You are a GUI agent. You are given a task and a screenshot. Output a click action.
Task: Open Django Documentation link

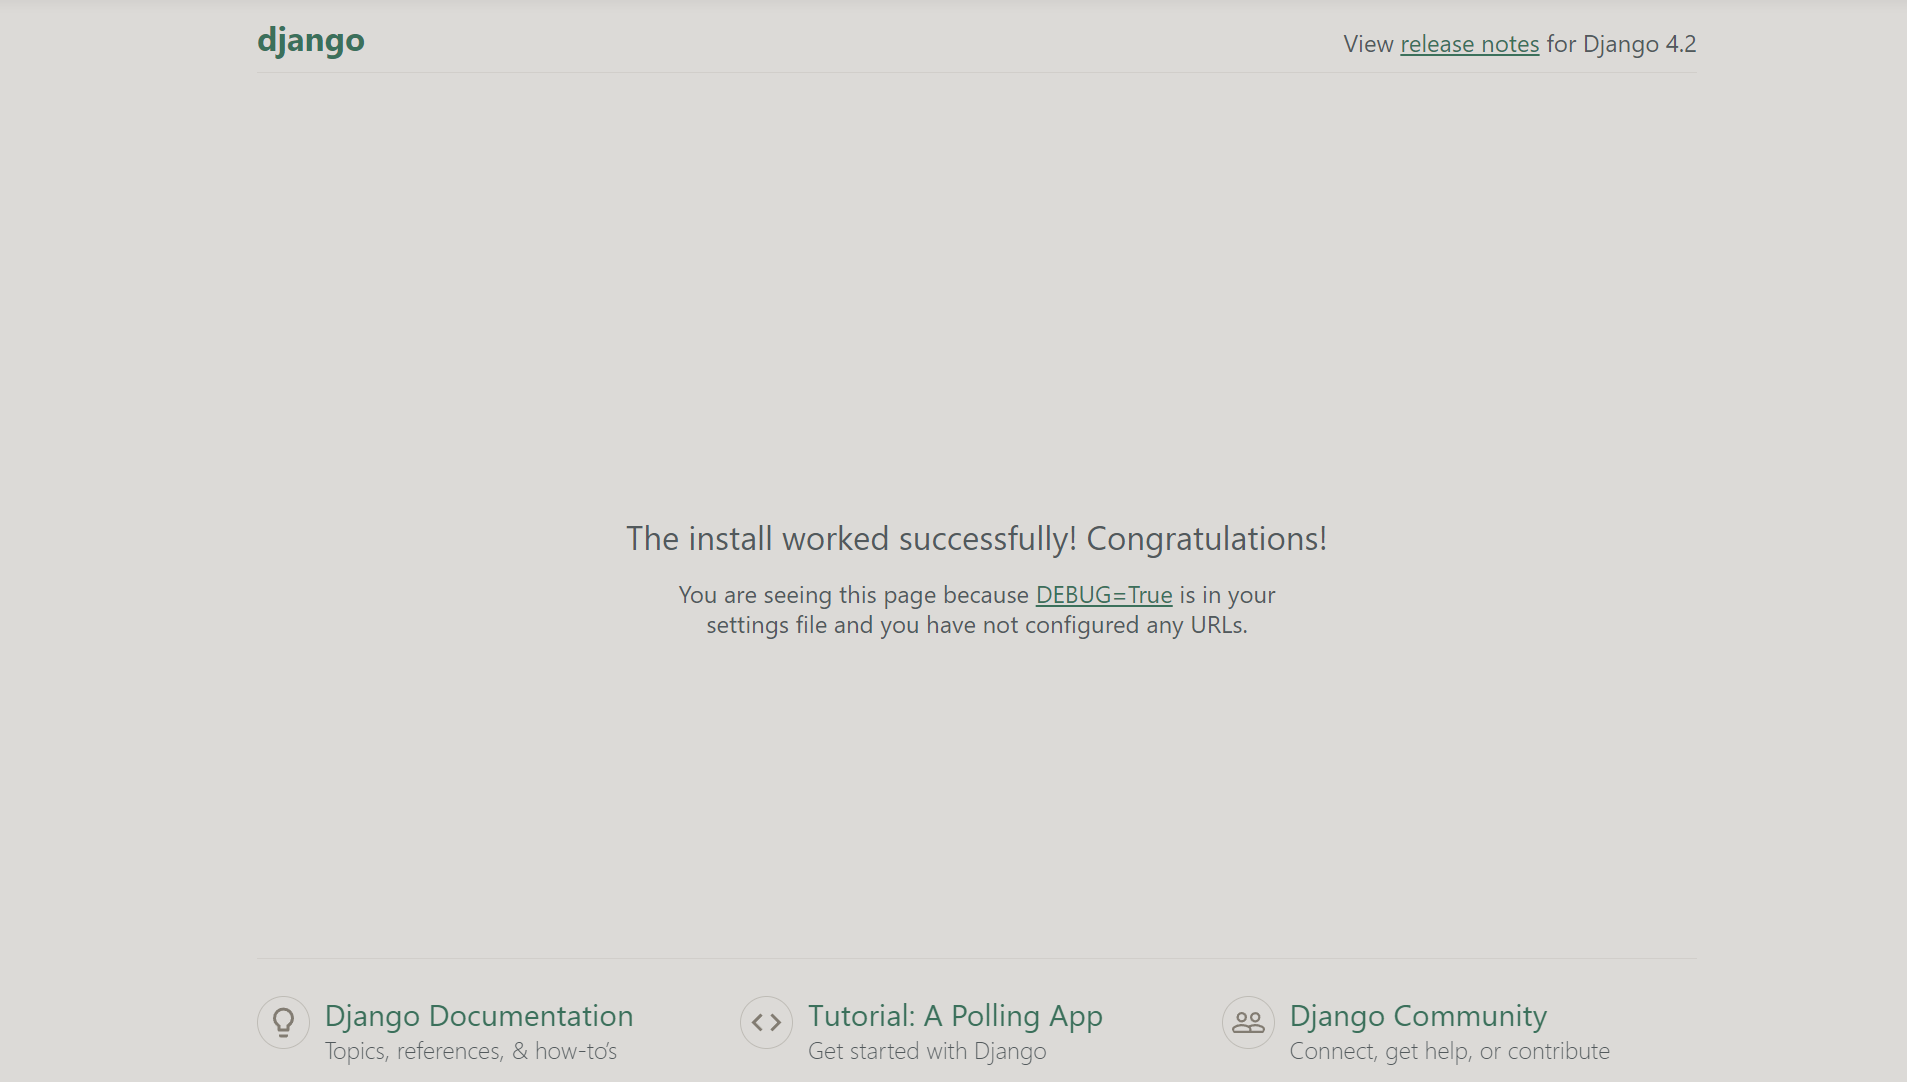point(479,1016)
